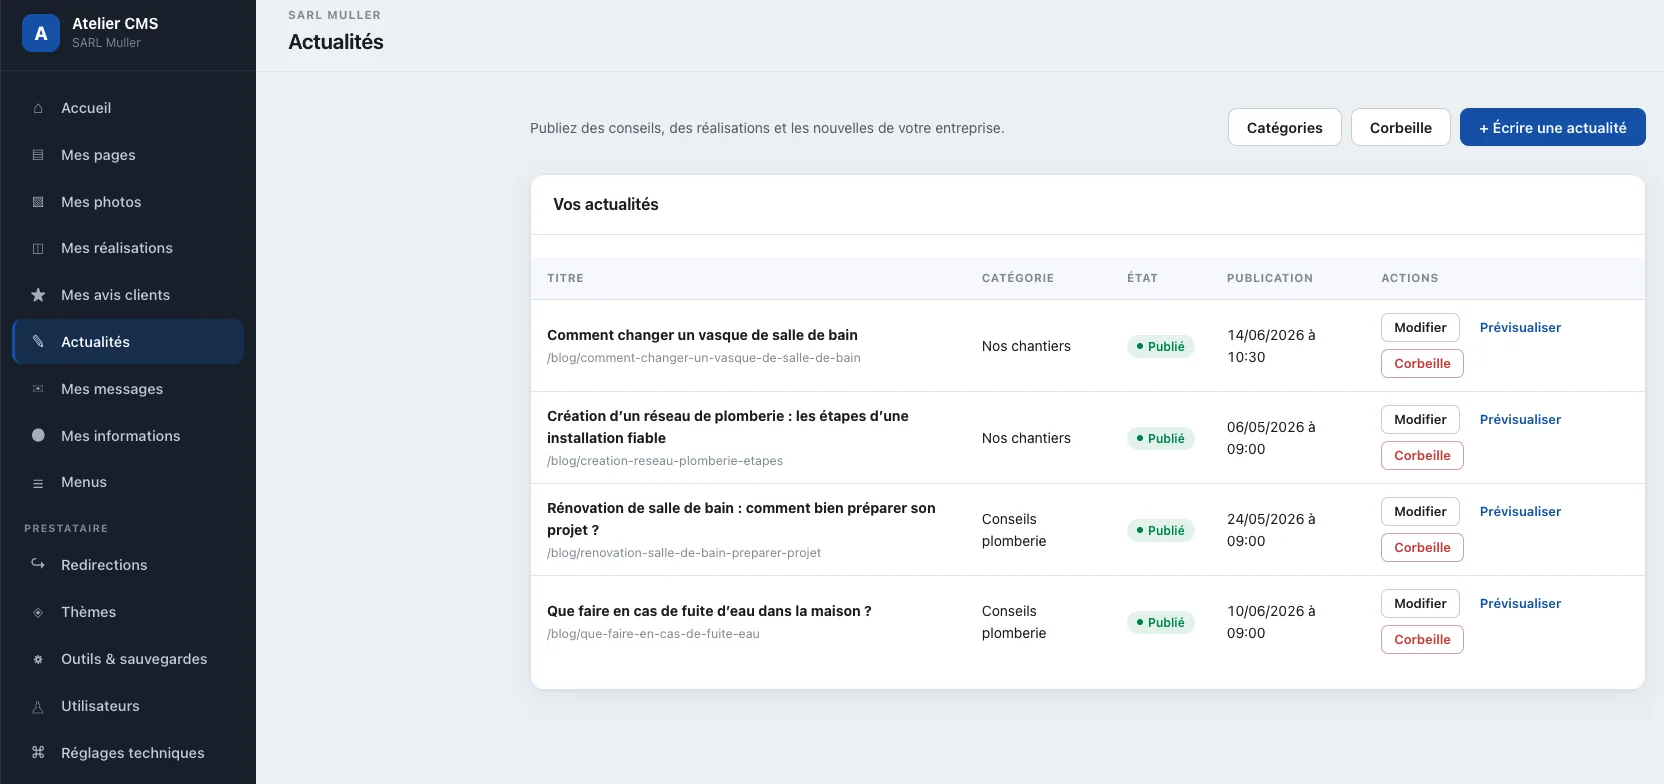This screenshot has height=784, width=1664.
Task: Prévisualiser the fuite d'eau article
Action: (x=1520, y=603)
